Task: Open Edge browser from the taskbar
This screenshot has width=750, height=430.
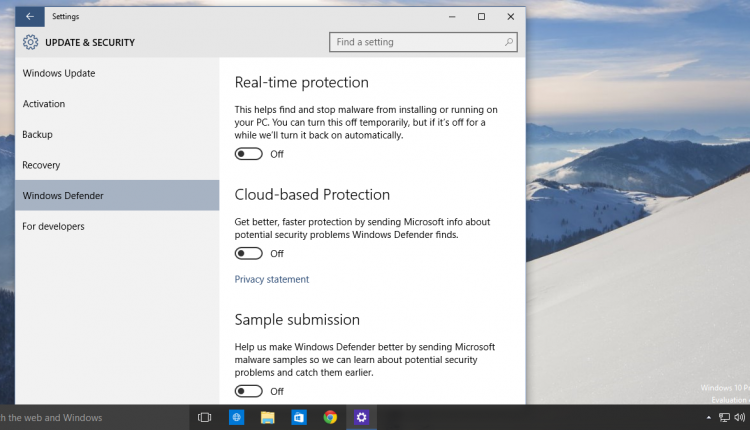Action: coord(236,418)
